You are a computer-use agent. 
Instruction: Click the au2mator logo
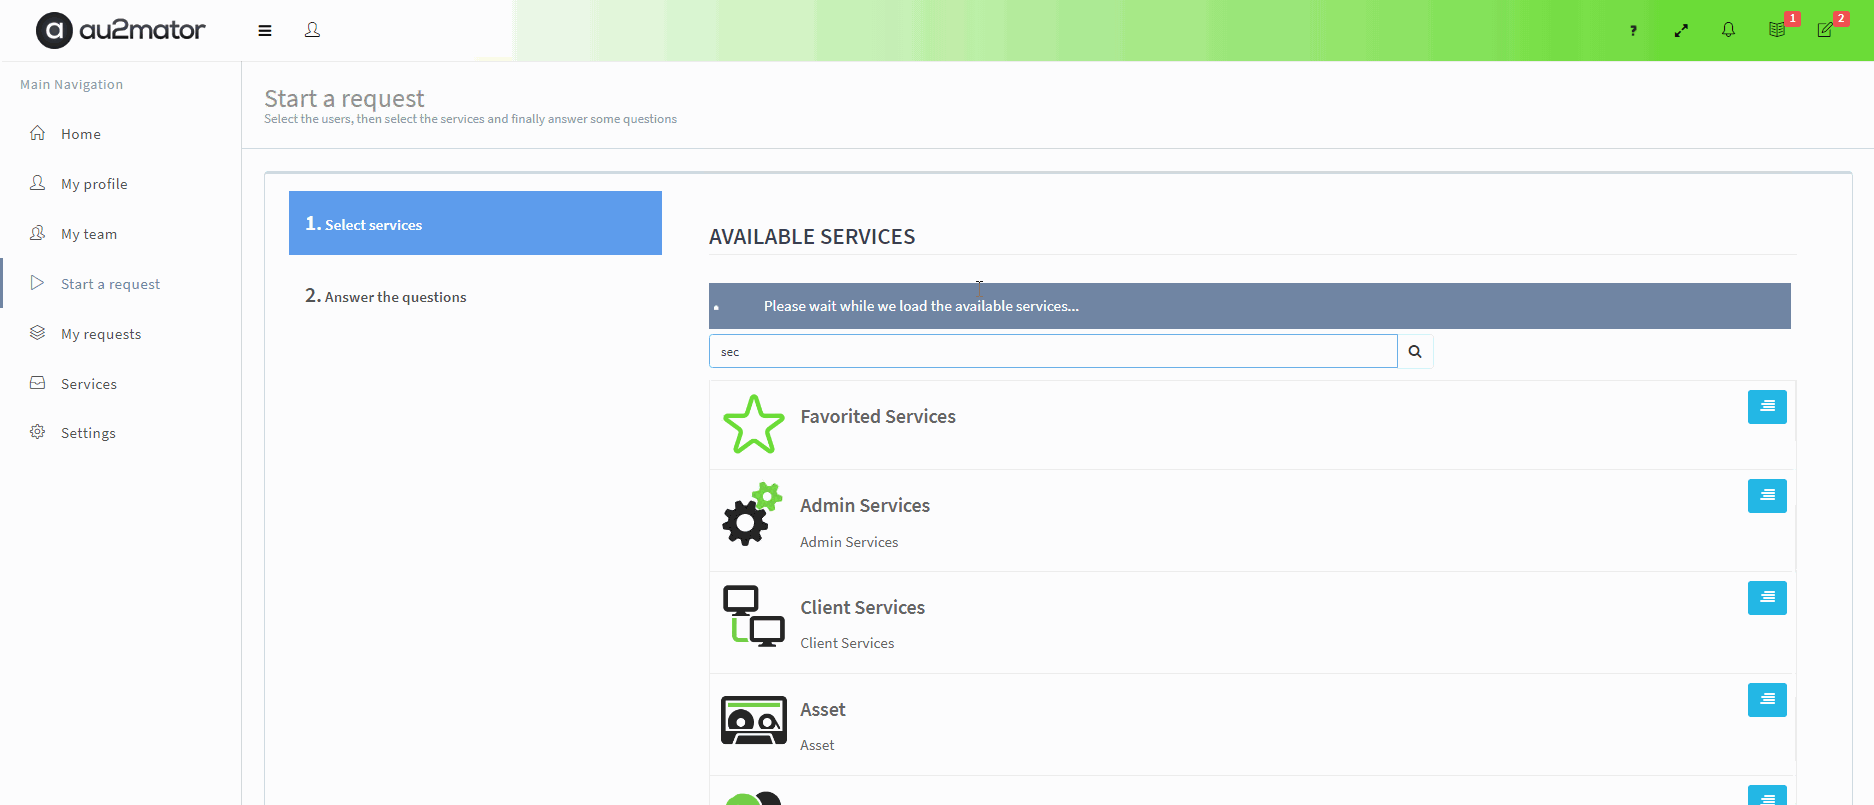pyautogui.click(x=121, y=30)
